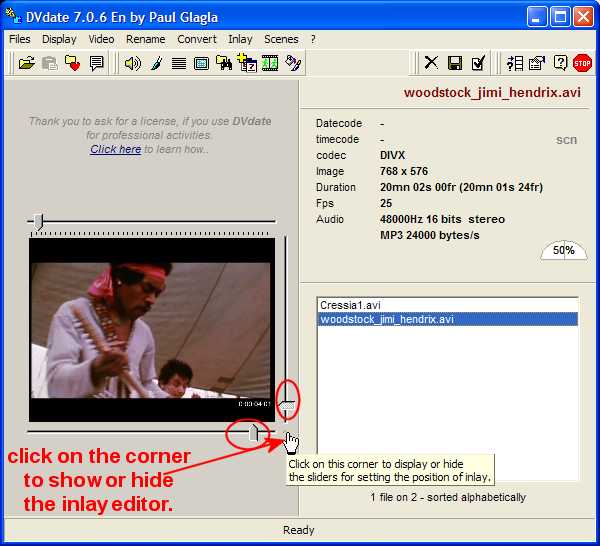Image resolution: width=600 pixels, height=546 pixels.
Task: Open the Video menu
Action: (101, 39)
